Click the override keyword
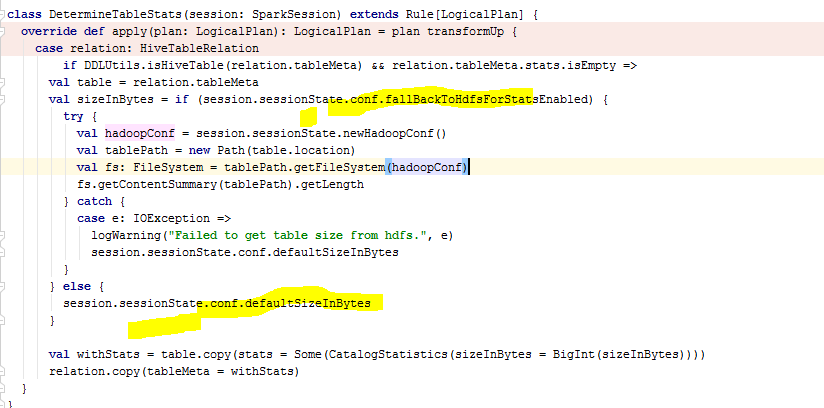This screenshot has height=408, width=824. tap(49, 32)
